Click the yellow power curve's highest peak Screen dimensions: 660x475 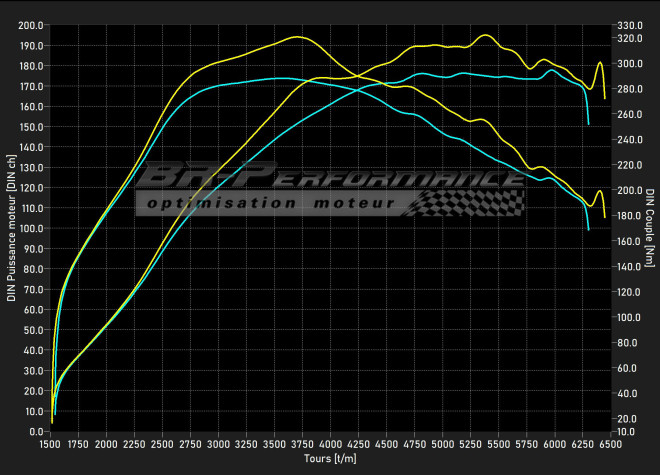486,35
